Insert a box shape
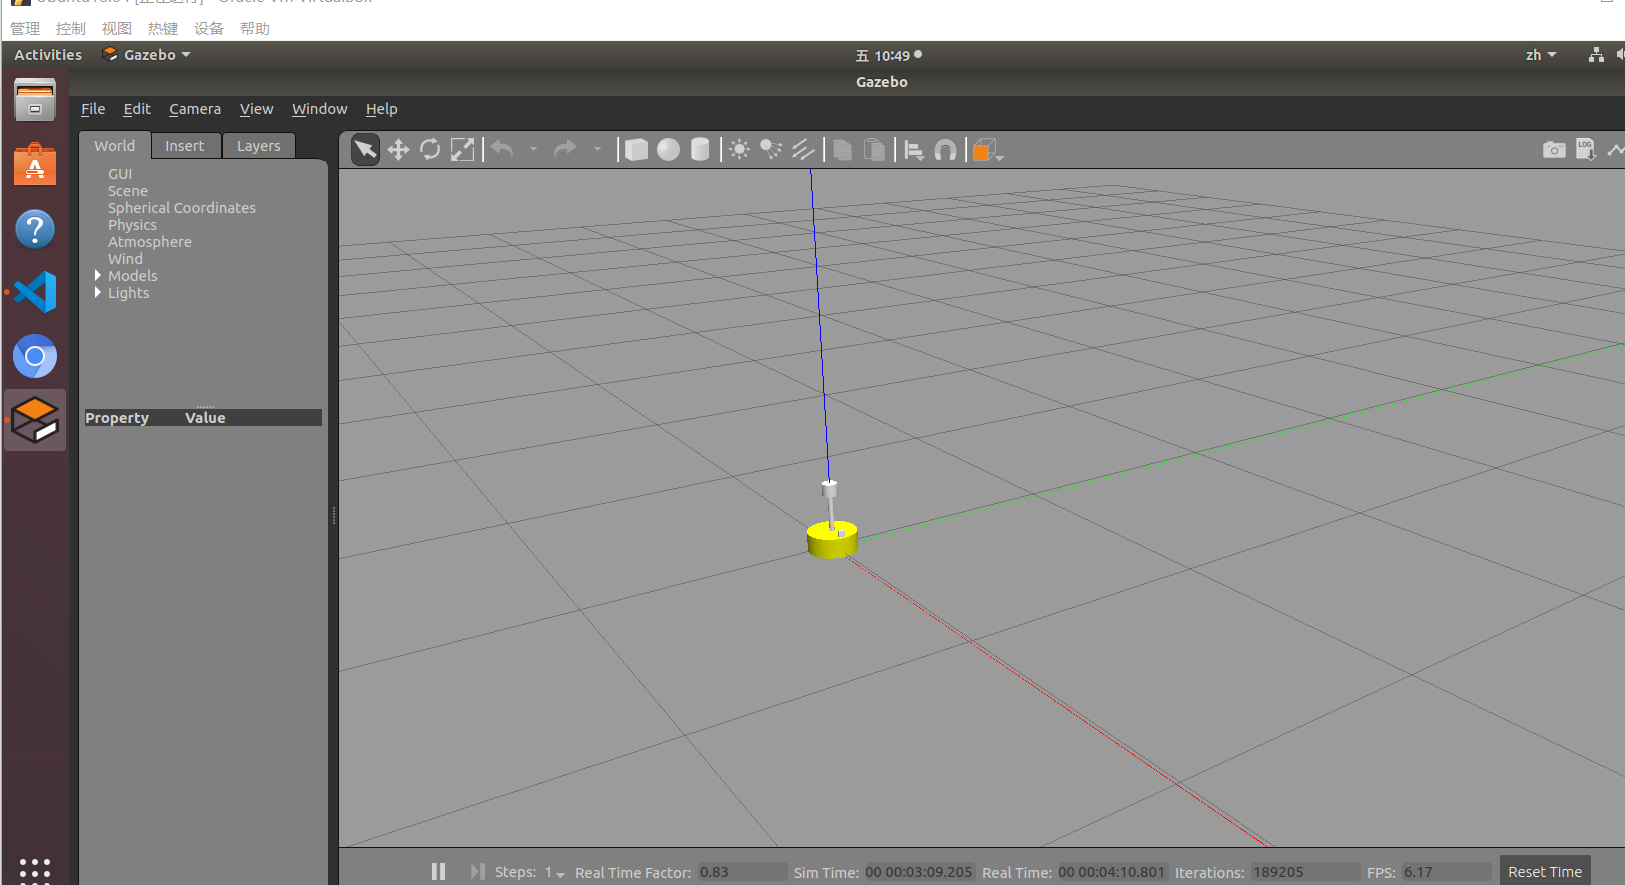This screenshot has height=885, width=1625. click(x=636, y=150)
